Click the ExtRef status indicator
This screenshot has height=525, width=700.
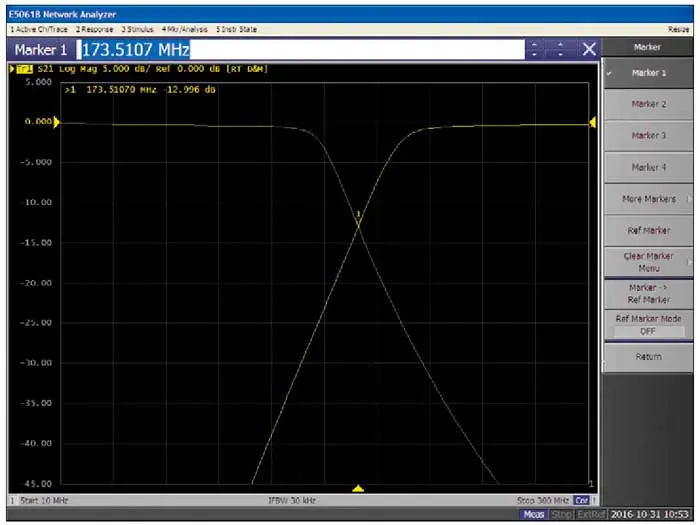coord(591,514)
